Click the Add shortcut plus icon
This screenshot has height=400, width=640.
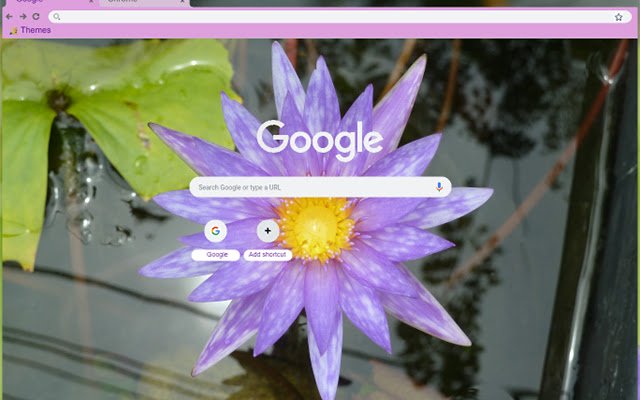(268, 231)
